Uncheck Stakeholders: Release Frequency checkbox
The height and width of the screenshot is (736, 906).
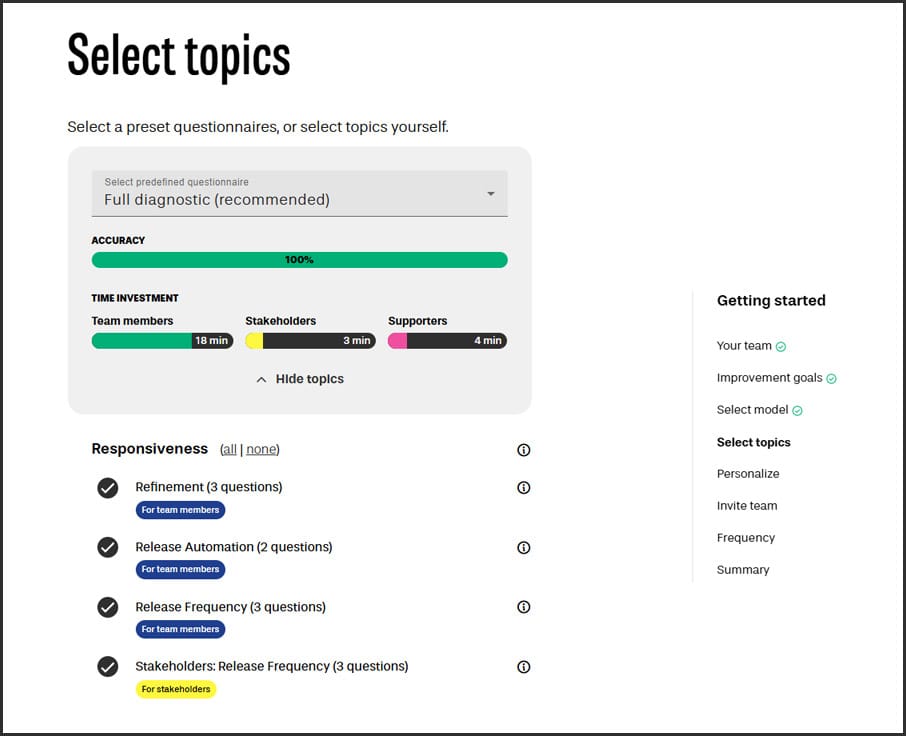pos(108,667)
